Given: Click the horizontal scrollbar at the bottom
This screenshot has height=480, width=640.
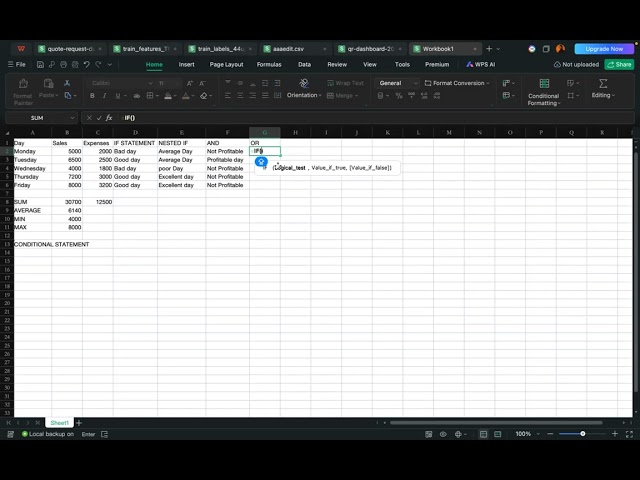Looking at the screenshot, I should (496, 423).
